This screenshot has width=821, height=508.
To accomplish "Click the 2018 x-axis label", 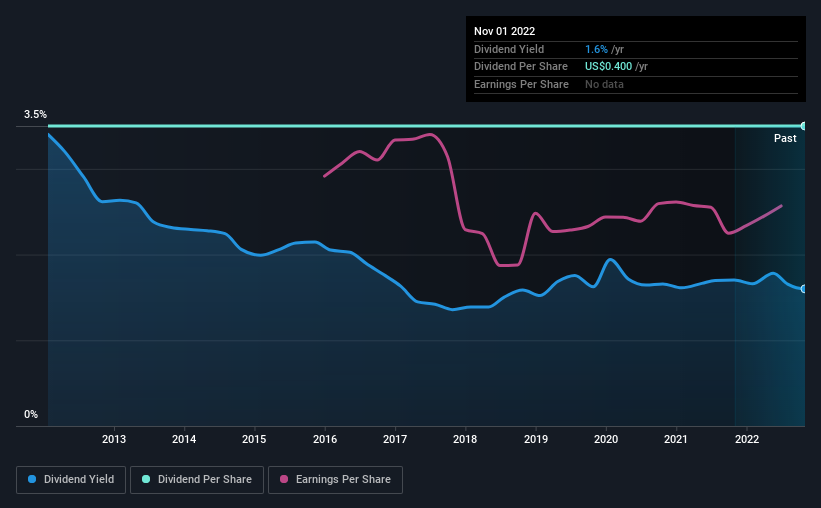I will (x=465, y=439).
